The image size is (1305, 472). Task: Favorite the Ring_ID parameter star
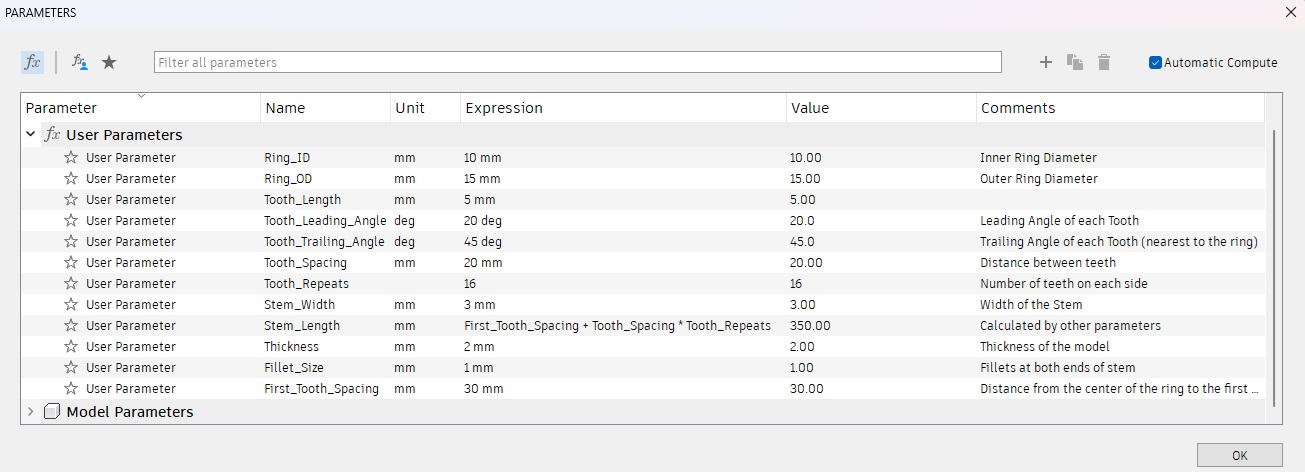click(71, 157)
